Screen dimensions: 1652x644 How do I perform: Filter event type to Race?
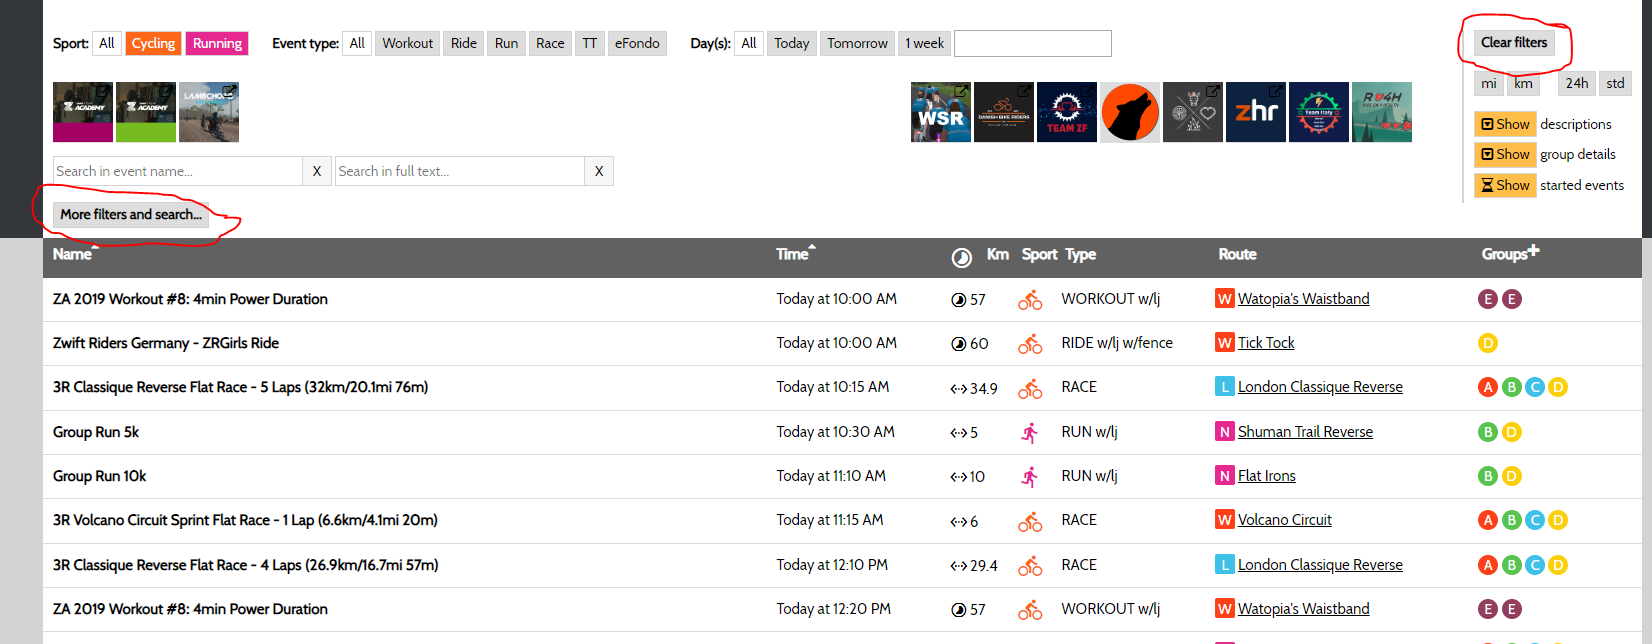tap(550, 43)
